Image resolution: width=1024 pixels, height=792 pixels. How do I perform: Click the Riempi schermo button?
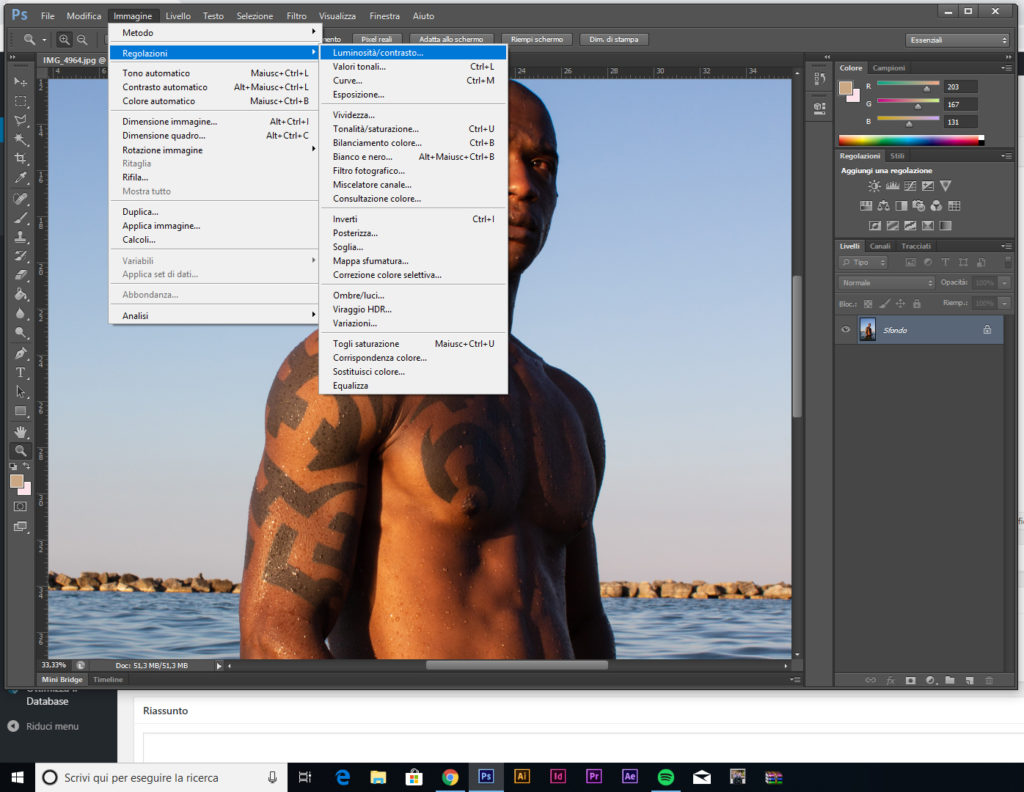536,40
